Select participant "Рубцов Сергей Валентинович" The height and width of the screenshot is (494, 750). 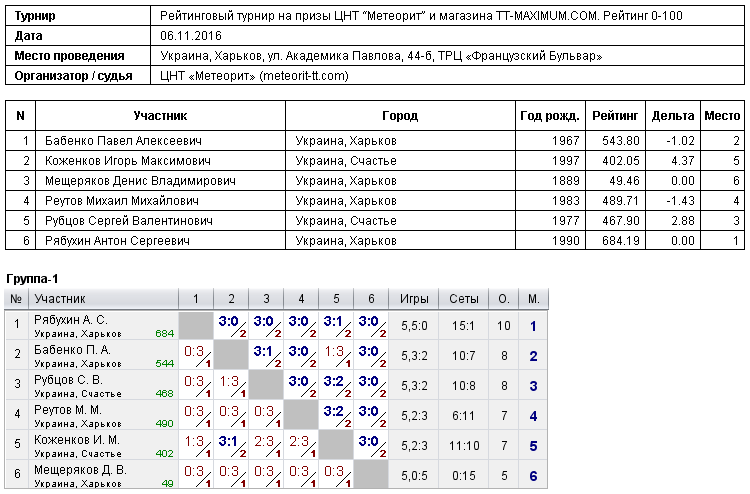pyautogui.click(x=129, y=221)
